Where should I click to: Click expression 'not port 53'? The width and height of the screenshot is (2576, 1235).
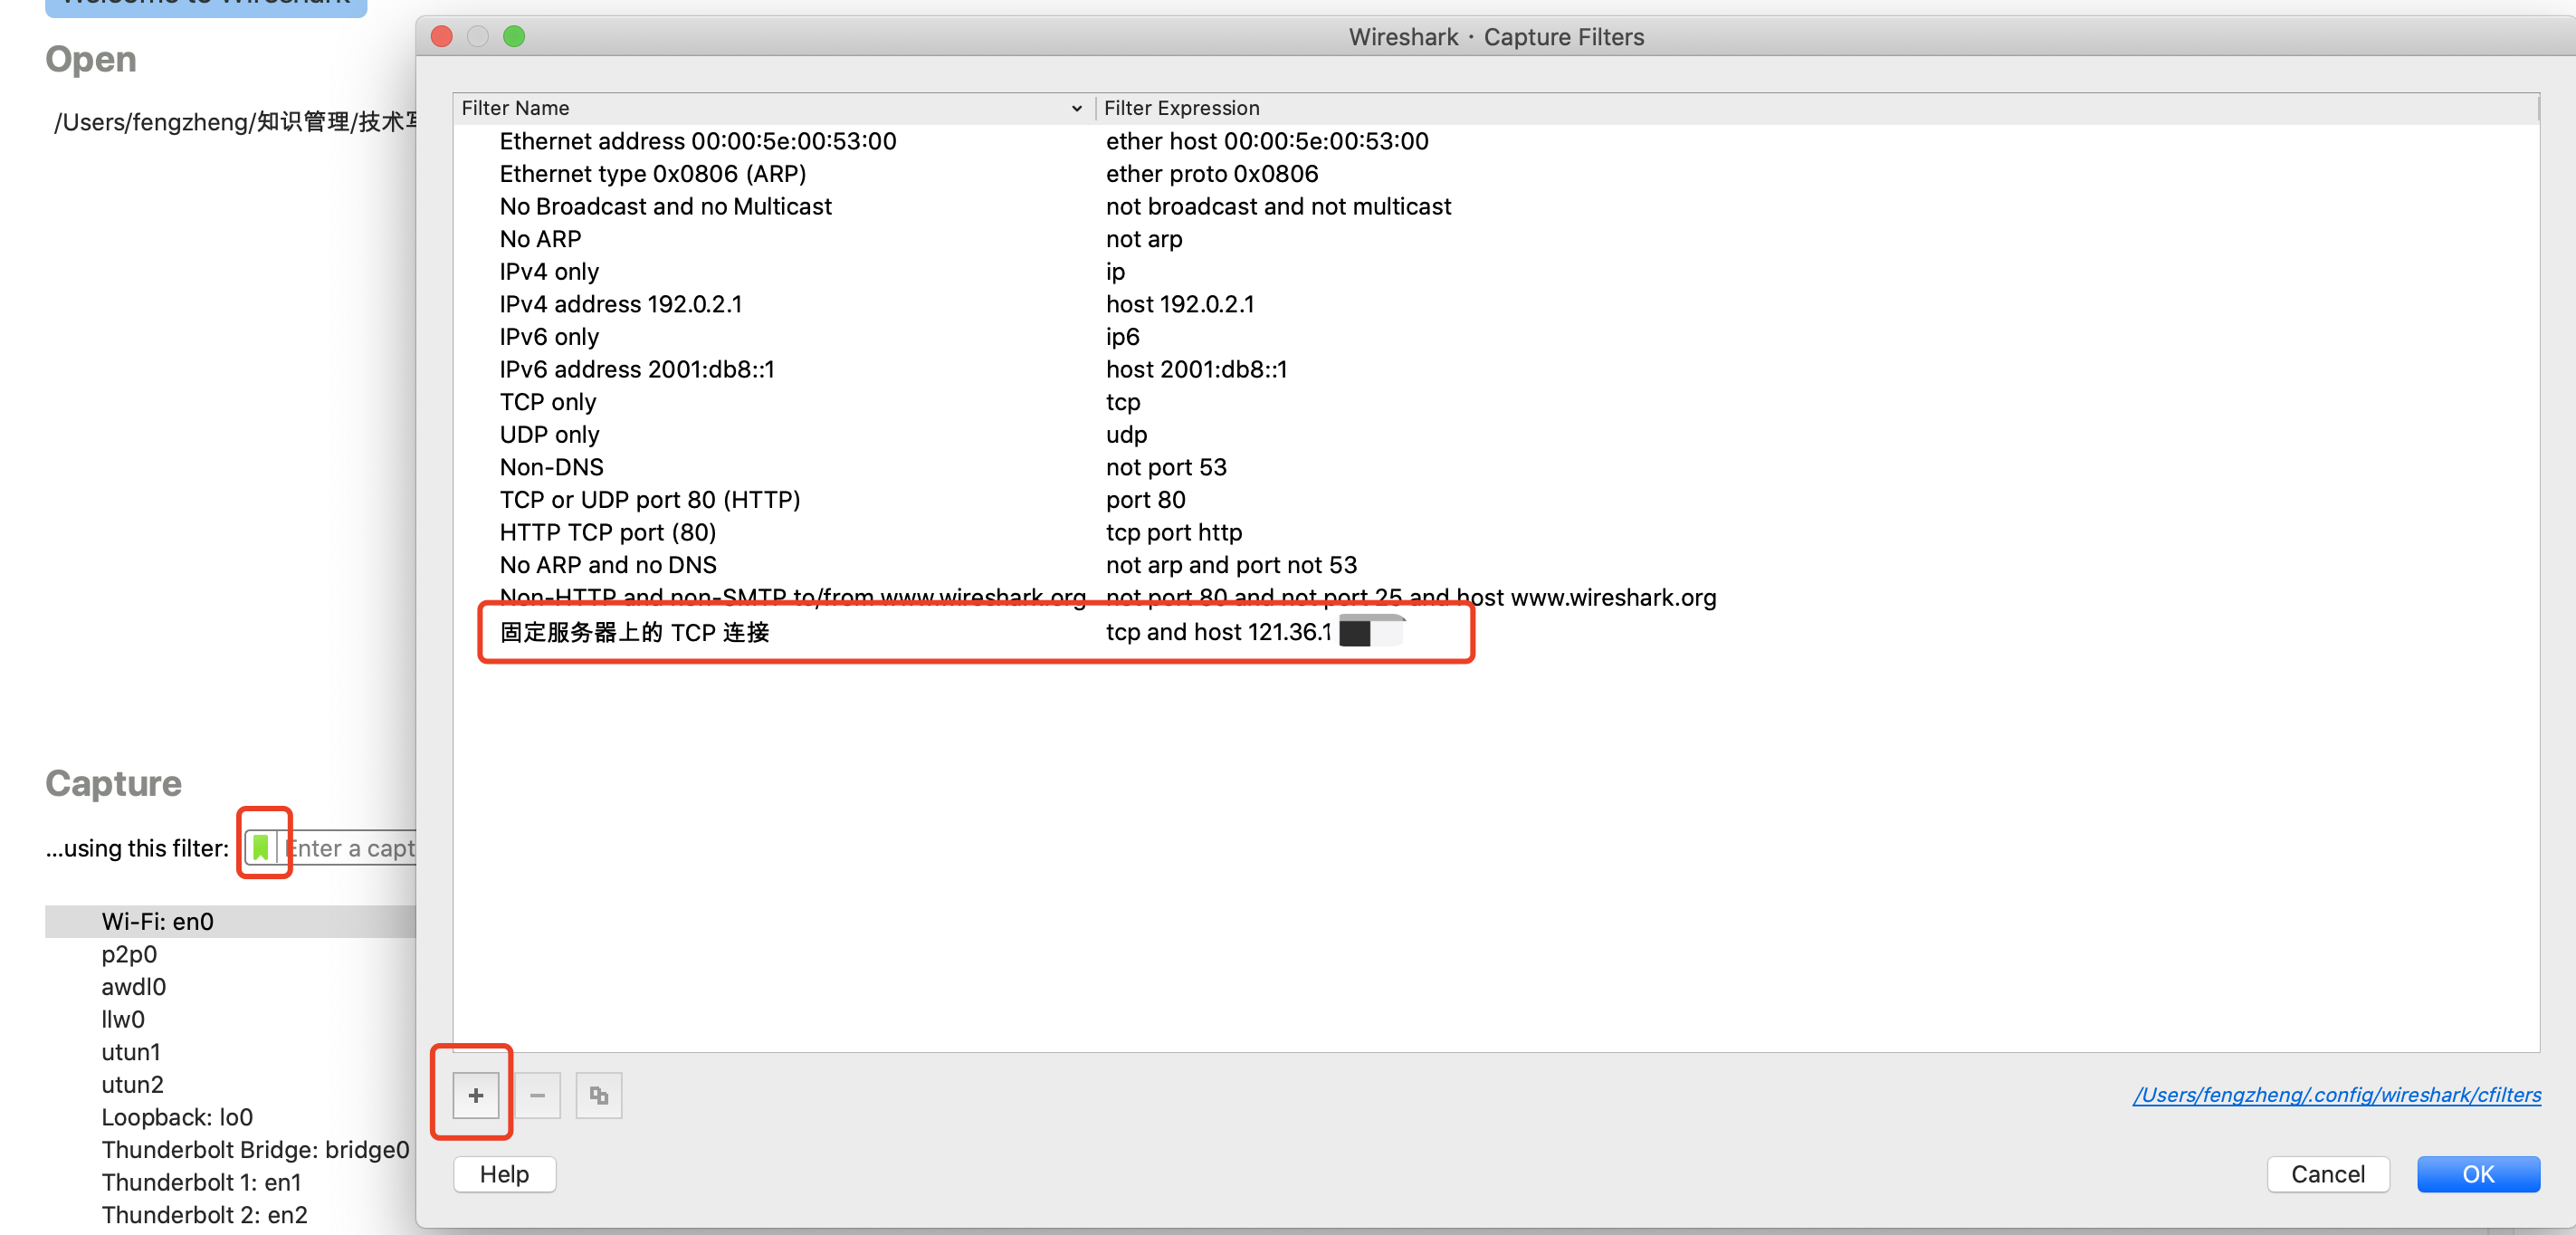[1166, 467]
